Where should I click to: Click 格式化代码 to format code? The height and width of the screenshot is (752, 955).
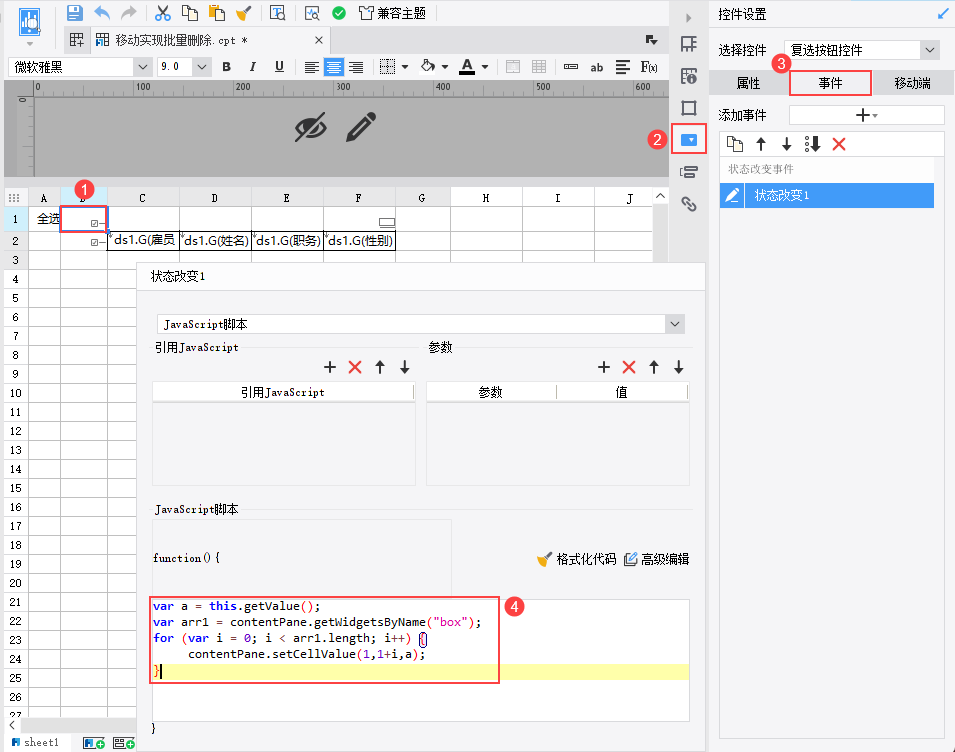(577, 559)
